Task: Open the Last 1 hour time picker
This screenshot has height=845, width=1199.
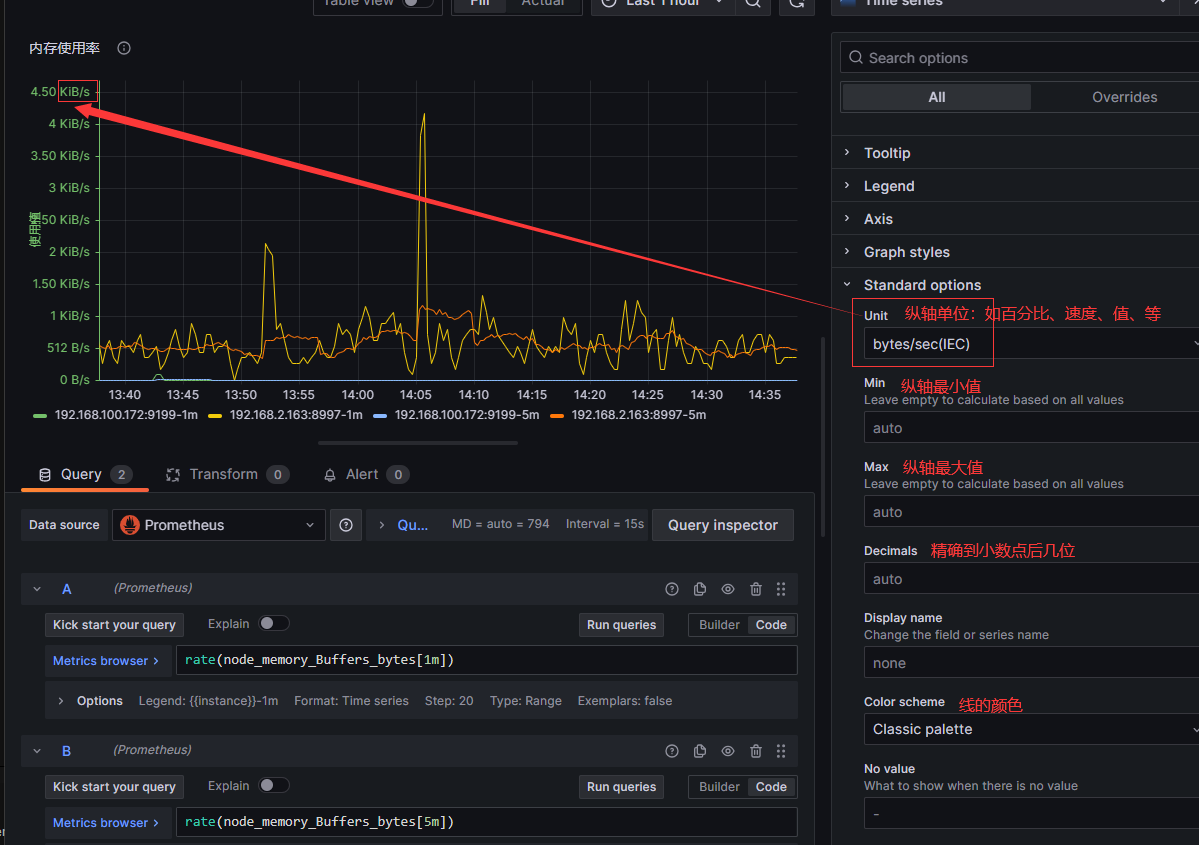Action: pyautogui.click(x=662, y=4)
